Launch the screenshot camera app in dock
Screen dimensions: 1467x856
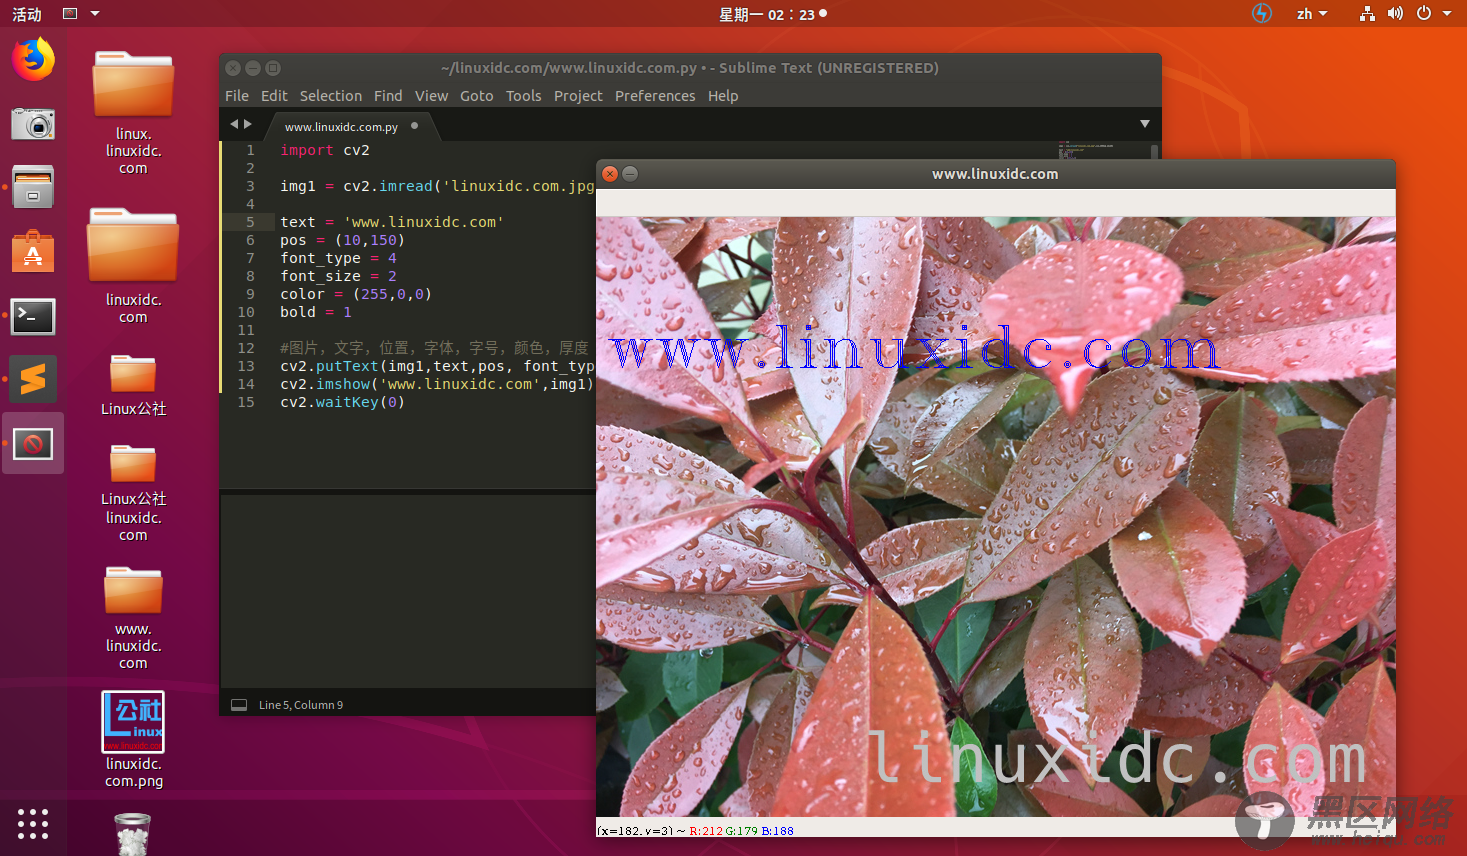33,124
